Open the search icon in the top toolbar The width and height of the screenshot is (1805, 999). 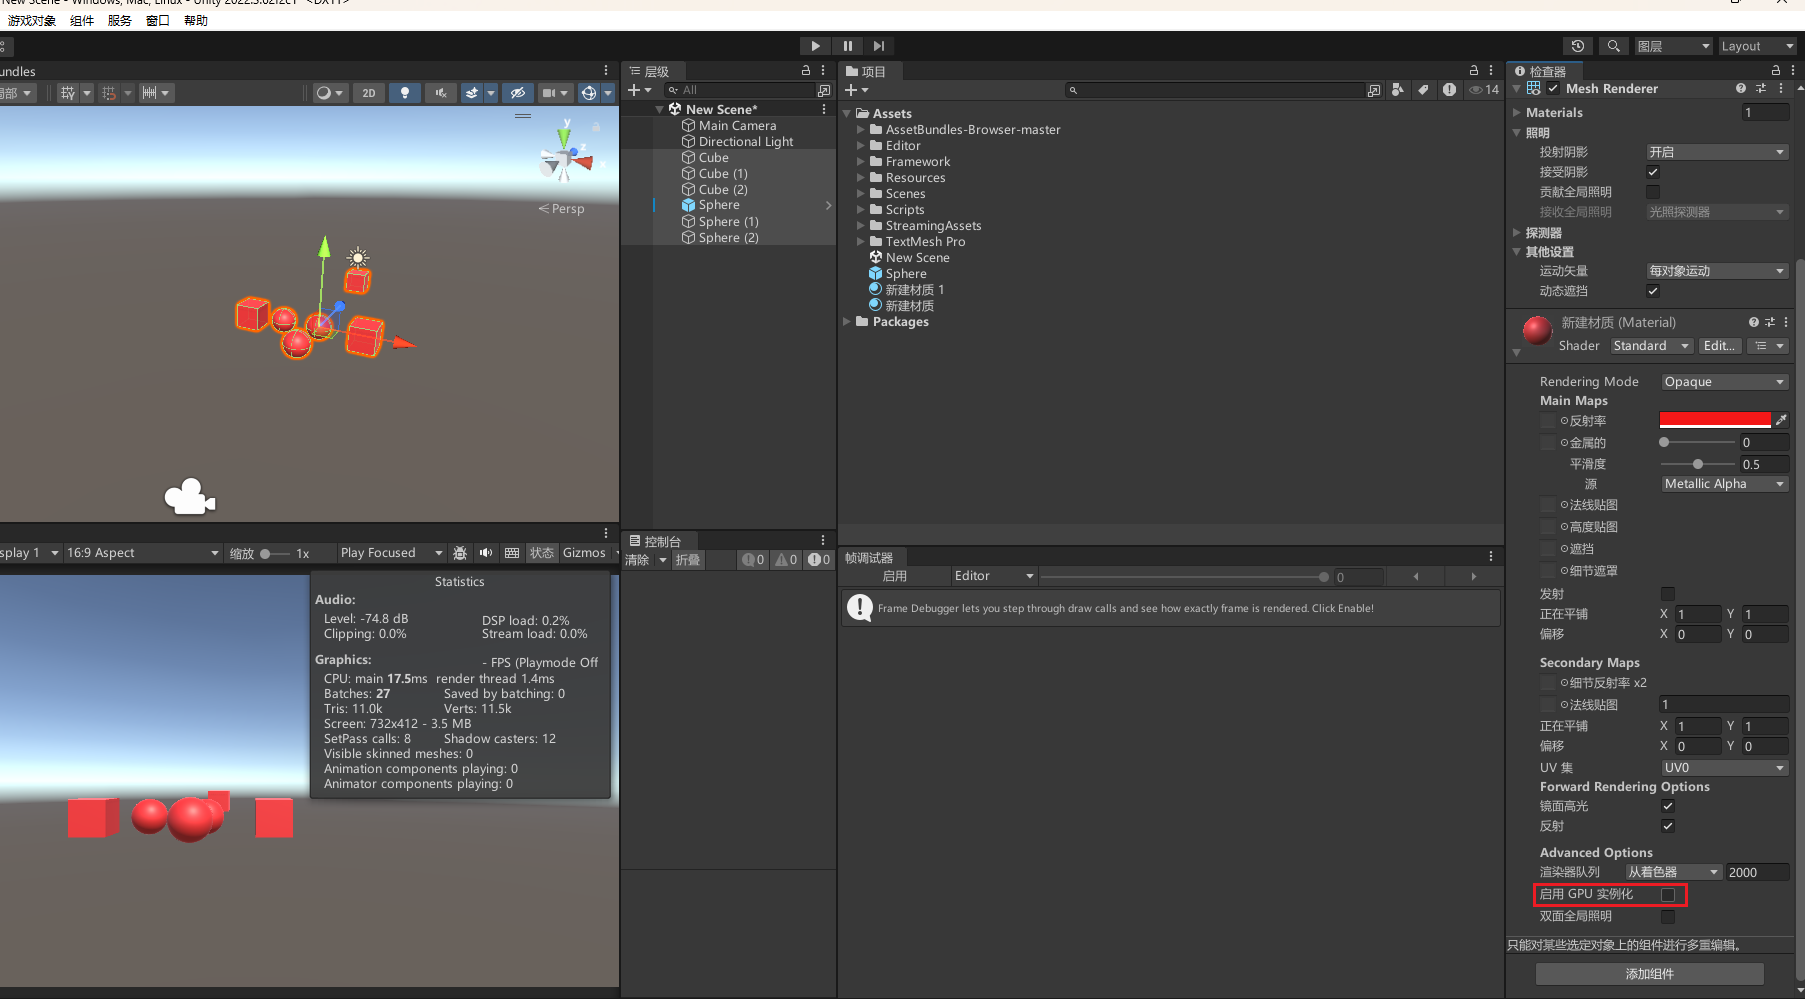point(1613,46)
